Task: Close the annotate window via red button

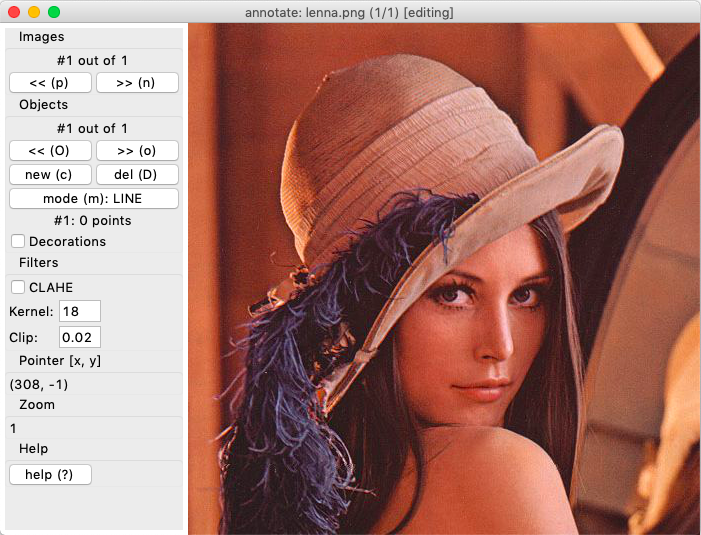Action: click(14, 12)
